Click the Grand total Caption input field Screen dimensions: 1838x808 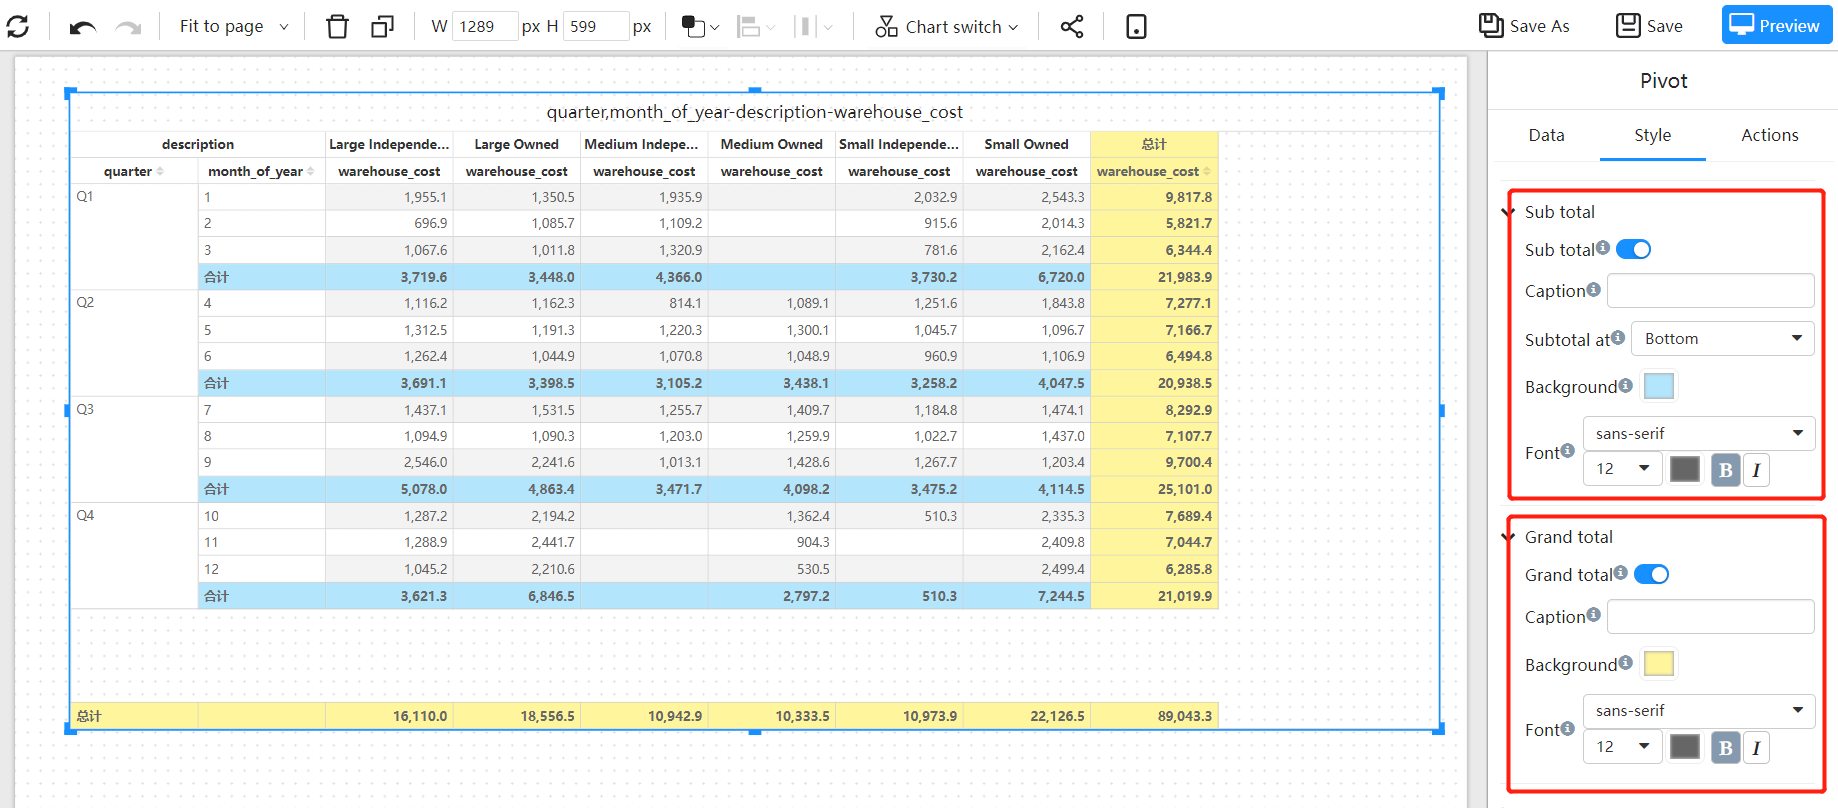click(1710, 616)
